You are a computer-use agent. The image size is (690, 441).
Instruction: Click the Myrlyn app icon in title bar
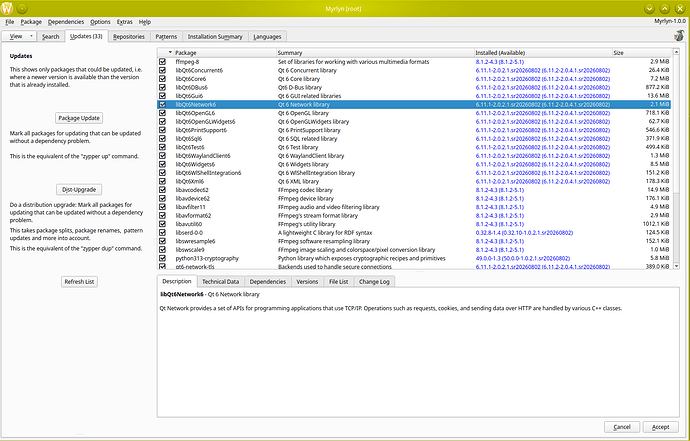point(7,8)
